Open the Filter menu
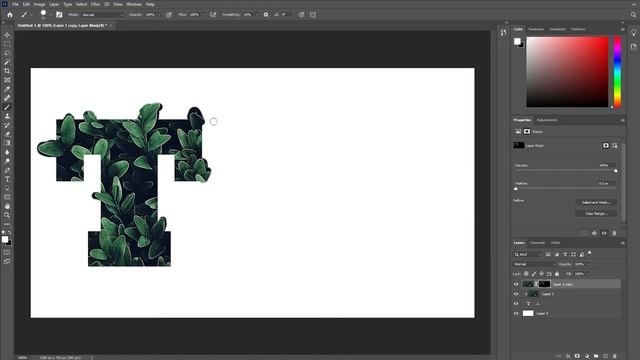Screen dimensions: 640x360 96,4
